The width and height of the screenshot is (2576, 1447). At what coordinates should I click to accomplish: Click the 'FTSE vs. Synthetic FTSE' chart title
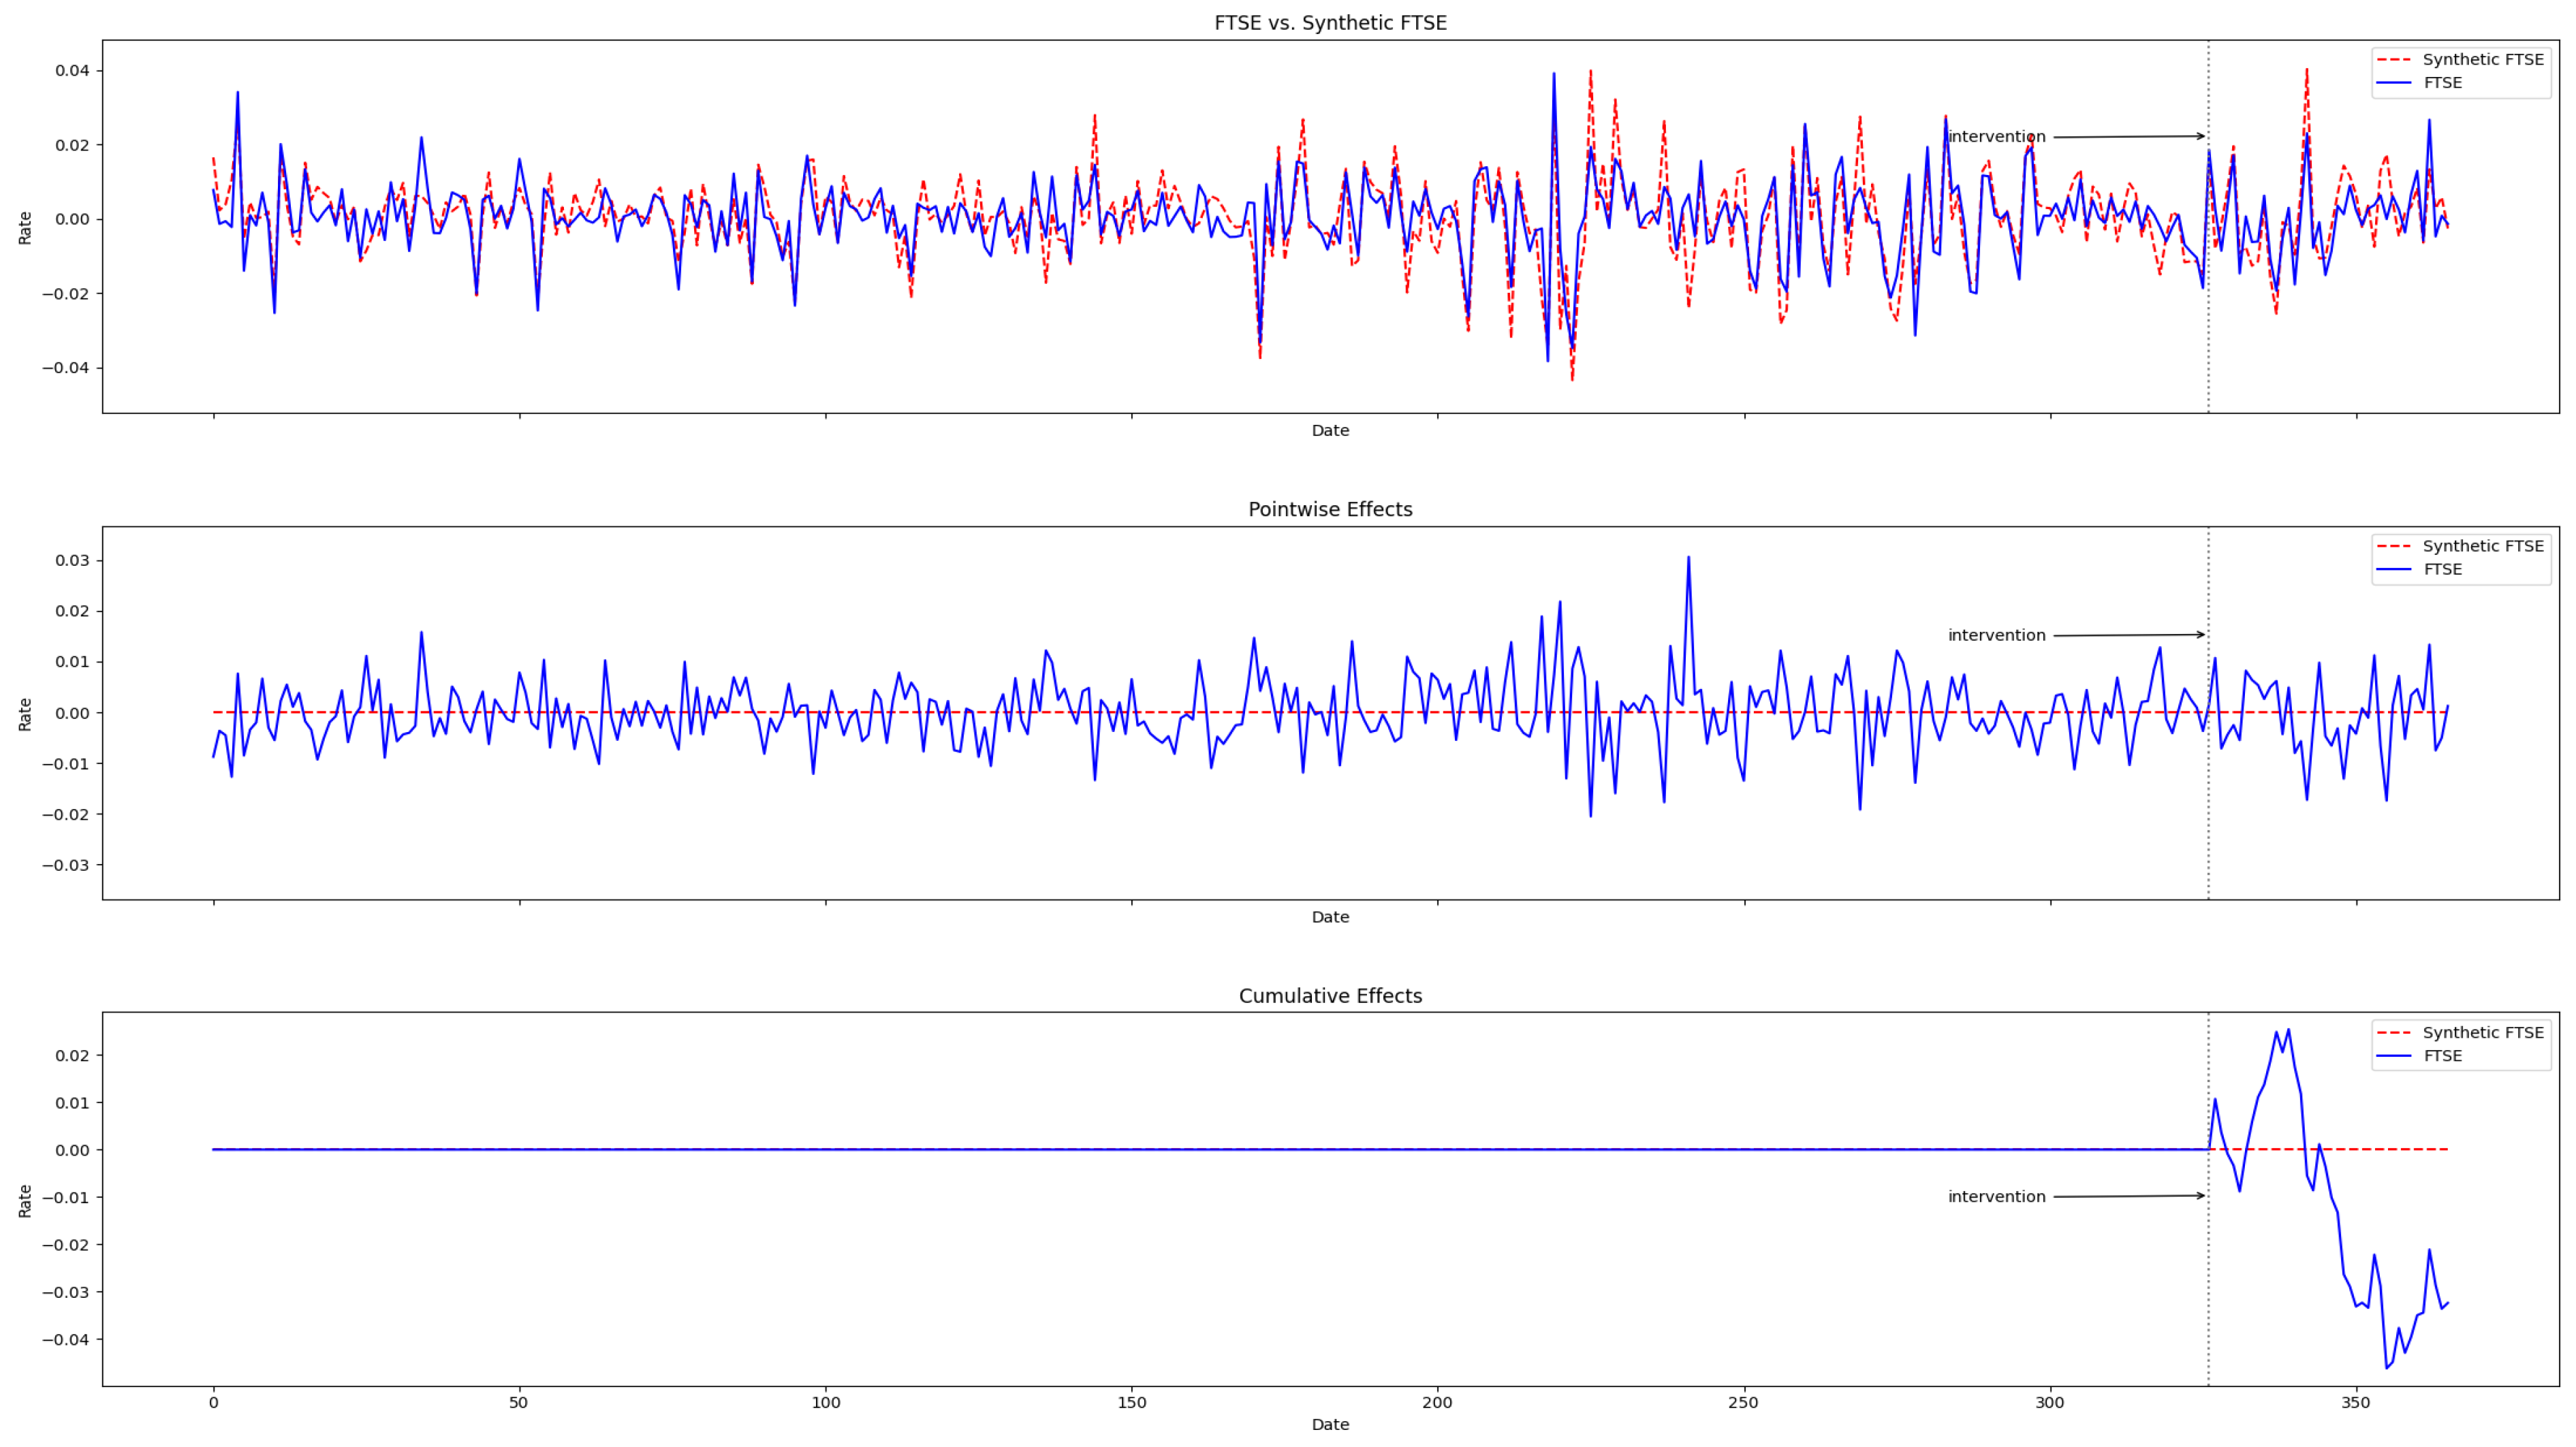tap(1330, 23)
